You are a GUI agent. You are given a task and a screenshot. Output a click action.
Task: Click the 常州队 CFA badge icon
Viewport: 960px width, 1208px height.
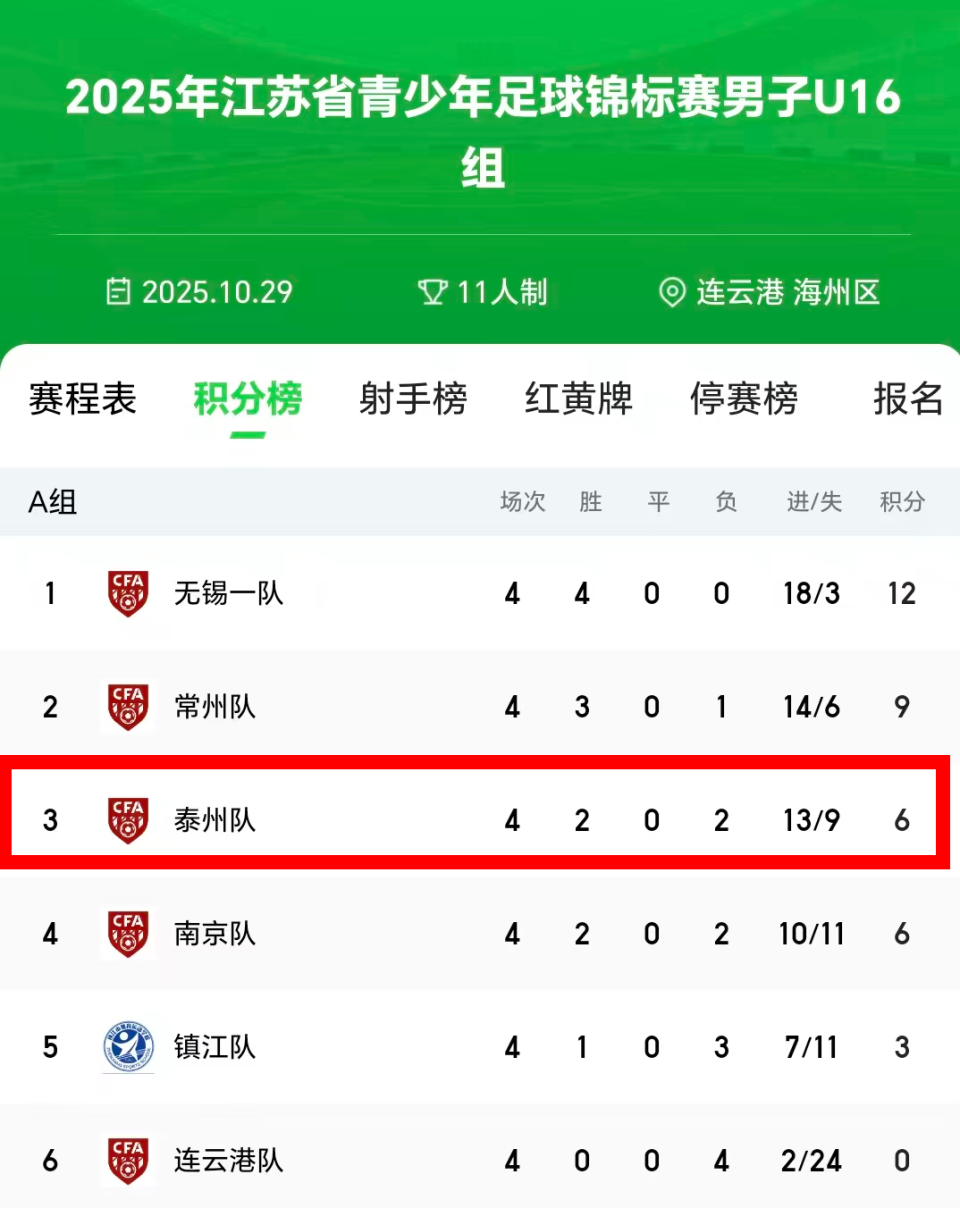(x=128, y=707)
